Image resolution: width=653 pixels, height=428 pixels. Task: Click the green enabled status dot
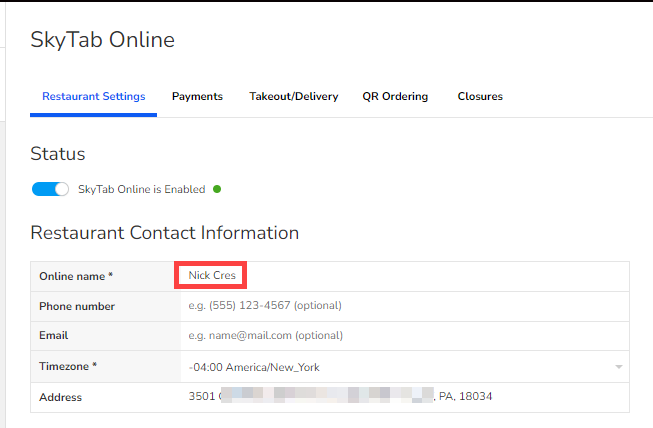click(217, 189)
